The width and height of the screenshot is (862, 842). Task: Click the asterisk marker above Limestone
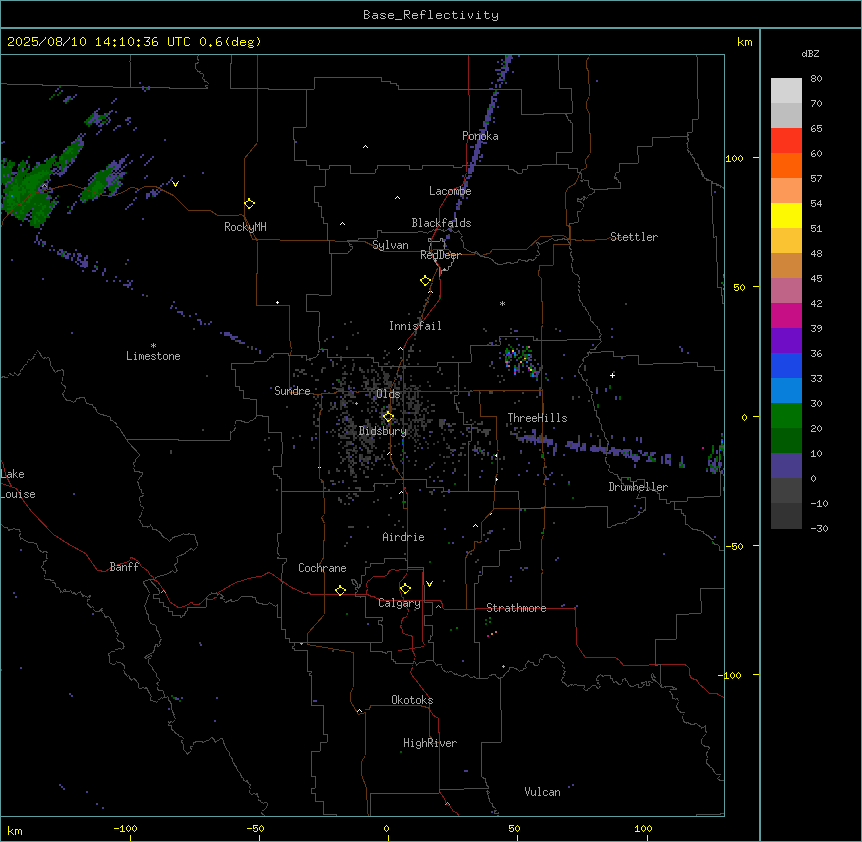(153, 346)
